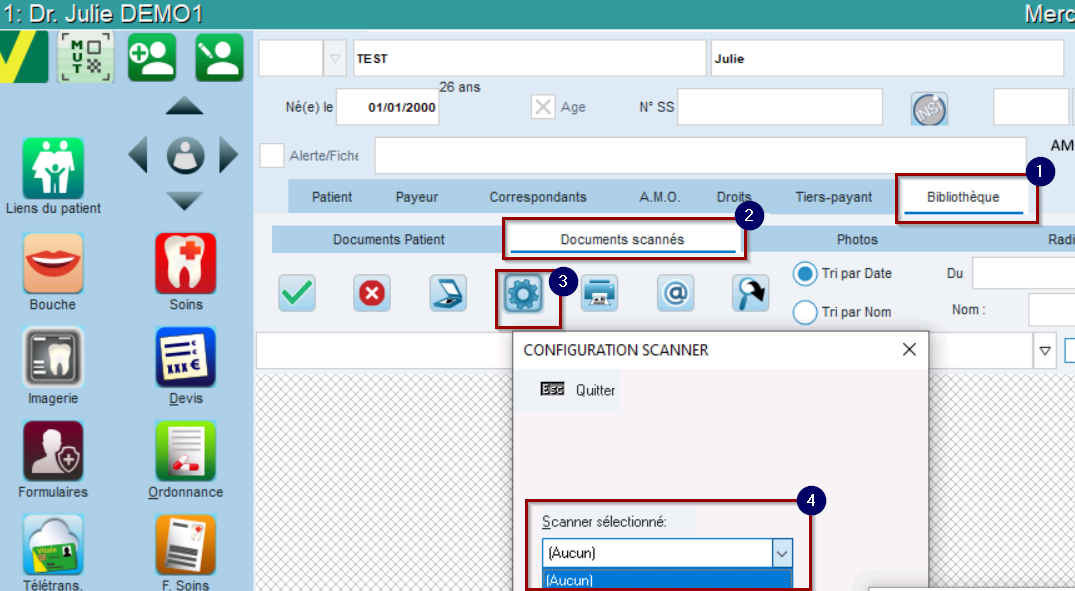Open the Soins tooth icon
1075x591 pixels.
click(x=186, y=263)
